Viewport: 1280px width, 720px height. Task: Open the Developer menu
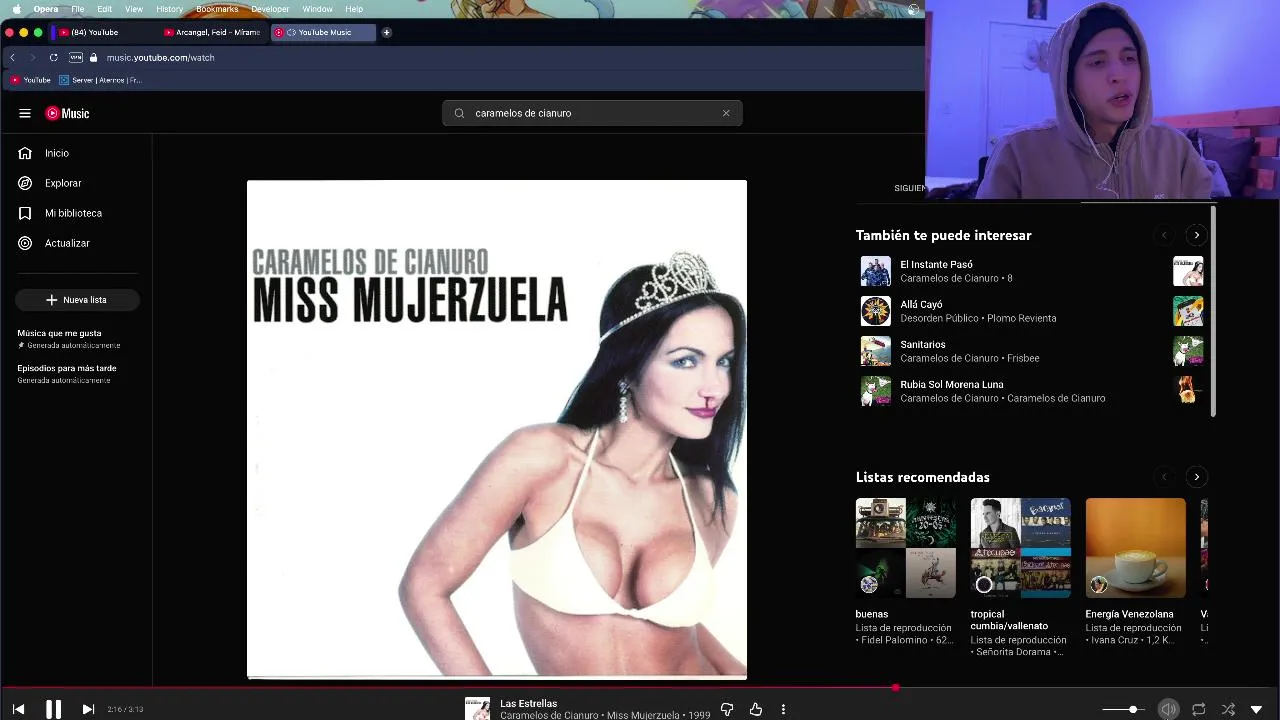click(270, 9)
